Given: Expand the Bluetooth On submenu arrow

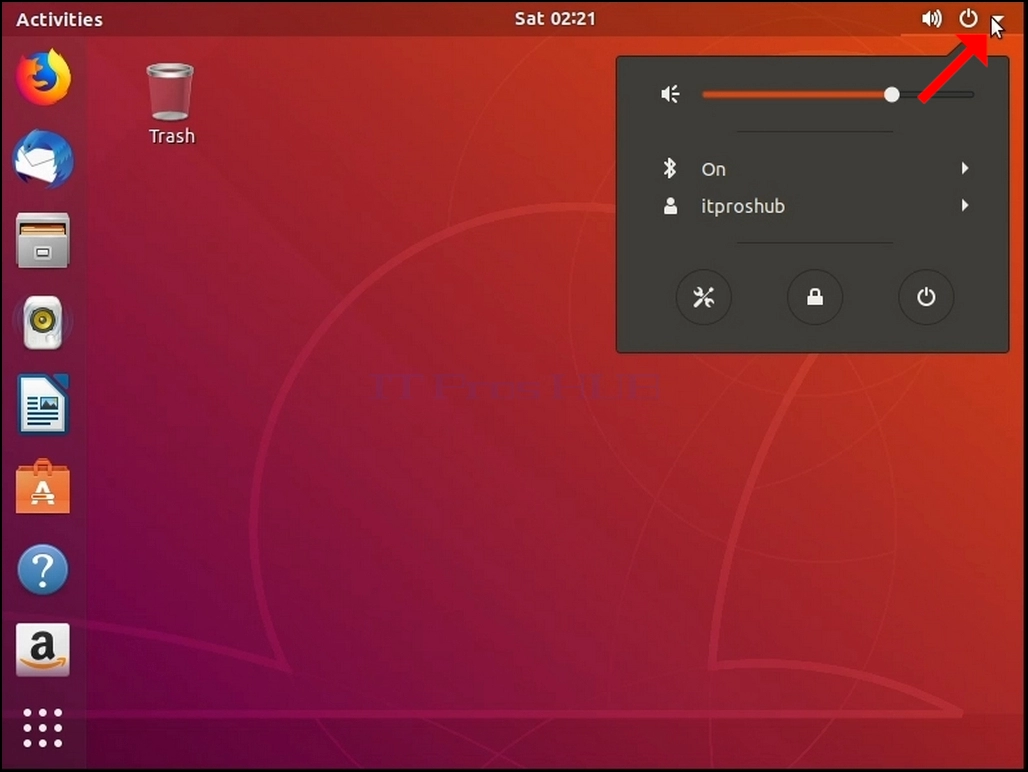Looking at the screenshot, I should [964, 168].
